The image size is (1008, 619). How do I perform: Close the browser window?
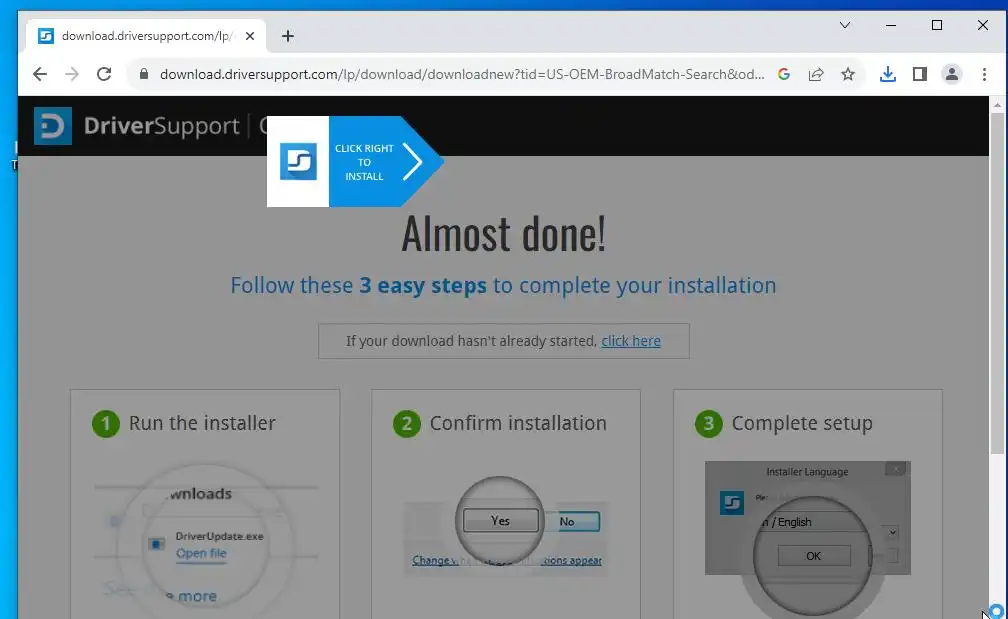pyautogui.click(x=983, y=25)
